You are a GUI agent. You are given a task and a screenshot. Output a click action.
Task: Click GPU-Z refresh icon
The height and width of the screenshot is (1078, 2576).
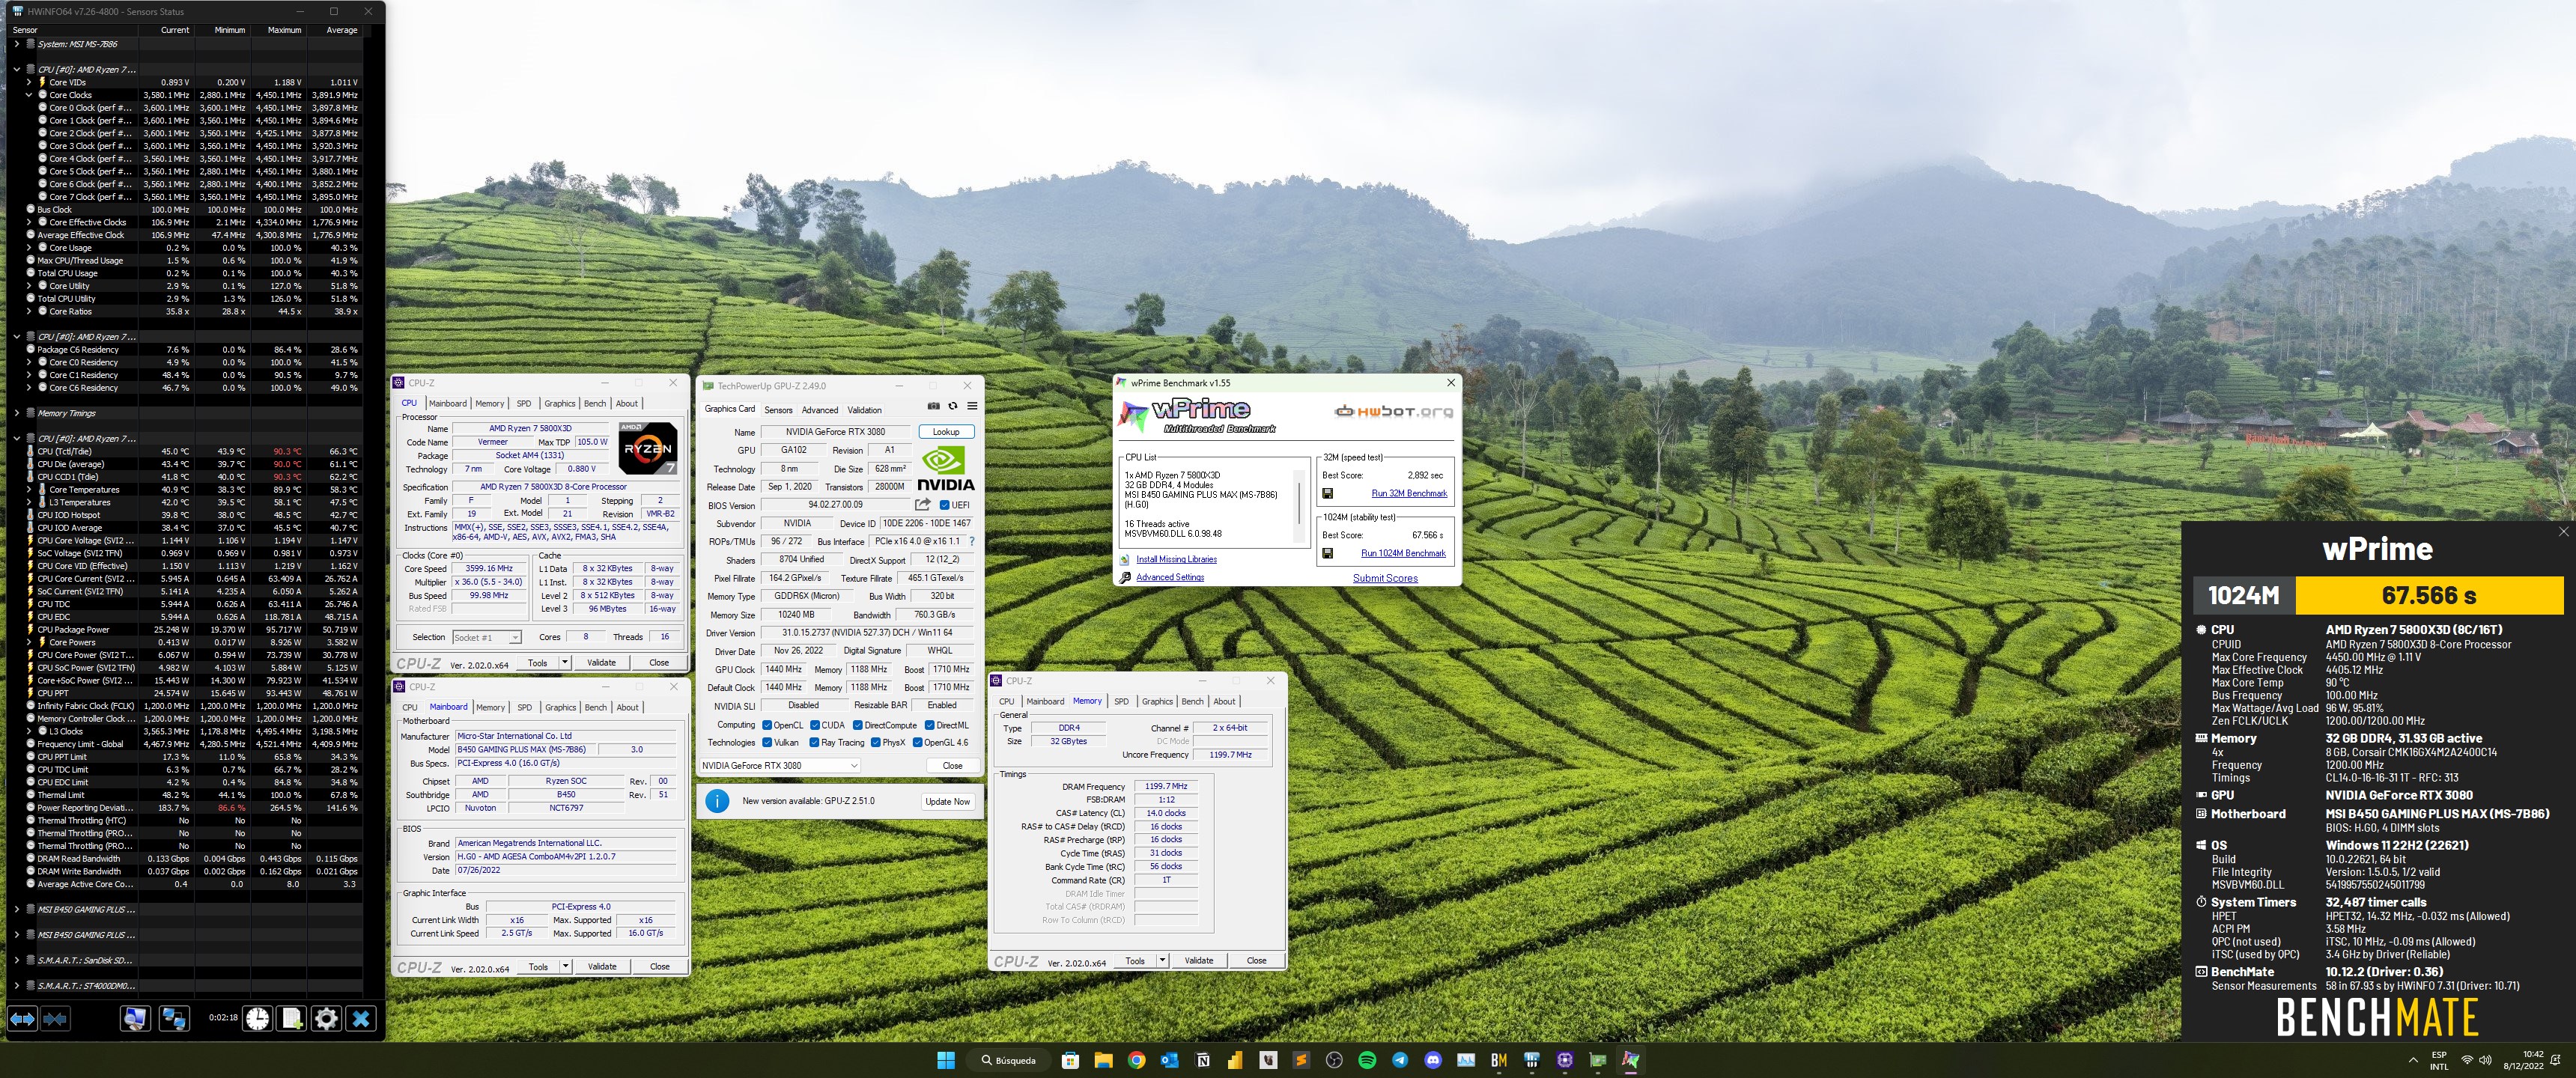(953, 406)
